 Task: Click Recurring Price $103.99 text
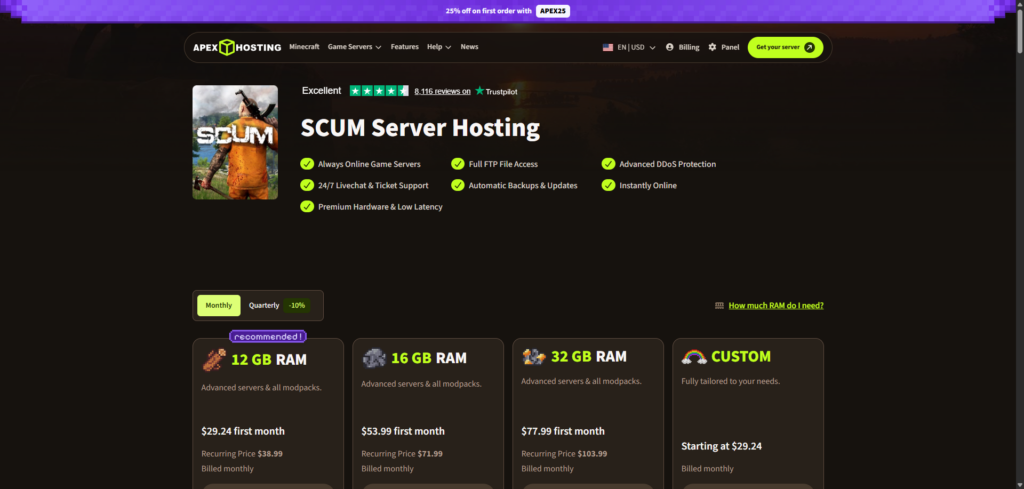tap(564, 454)
